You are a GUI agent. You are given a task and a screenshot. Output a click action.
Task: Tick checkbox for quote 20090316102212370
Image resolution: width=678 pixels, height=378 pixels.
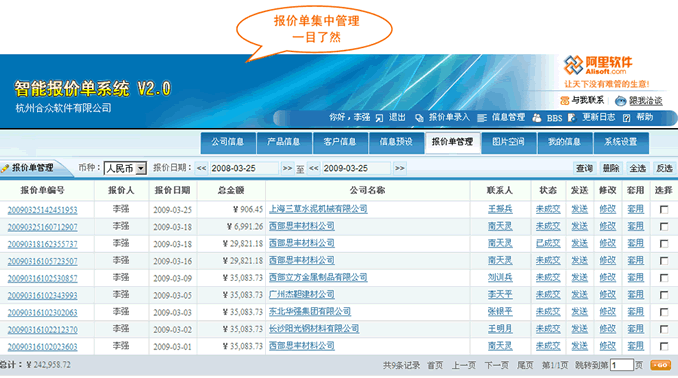(664, 329)
